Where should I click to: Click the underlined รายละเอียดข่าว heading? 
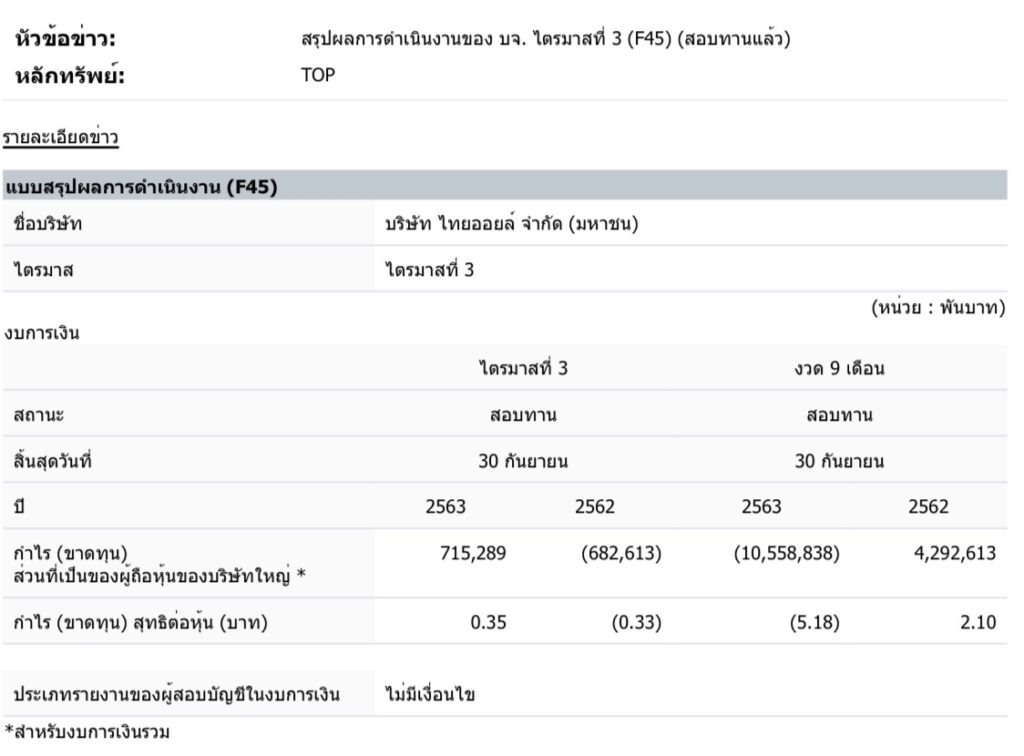60,137
